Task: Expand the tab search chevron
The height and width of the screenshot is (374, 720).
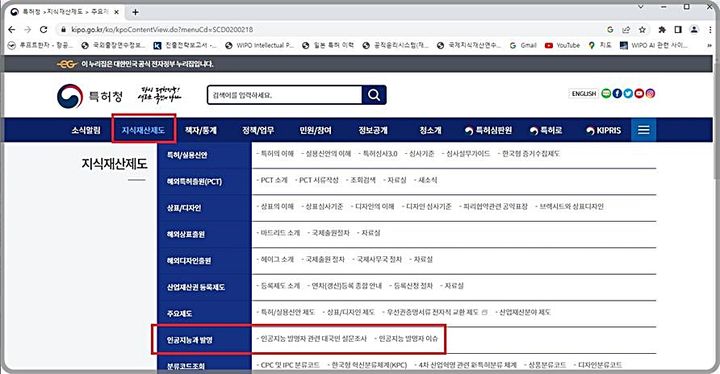Action: point(641,7)
